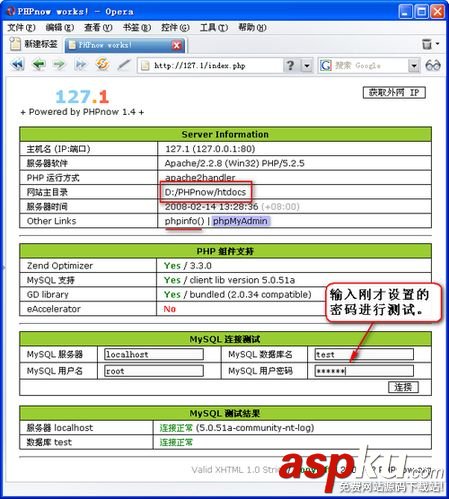
Task: Click the MySQL 数据库名 test field
Action: [x=364, y=354]
